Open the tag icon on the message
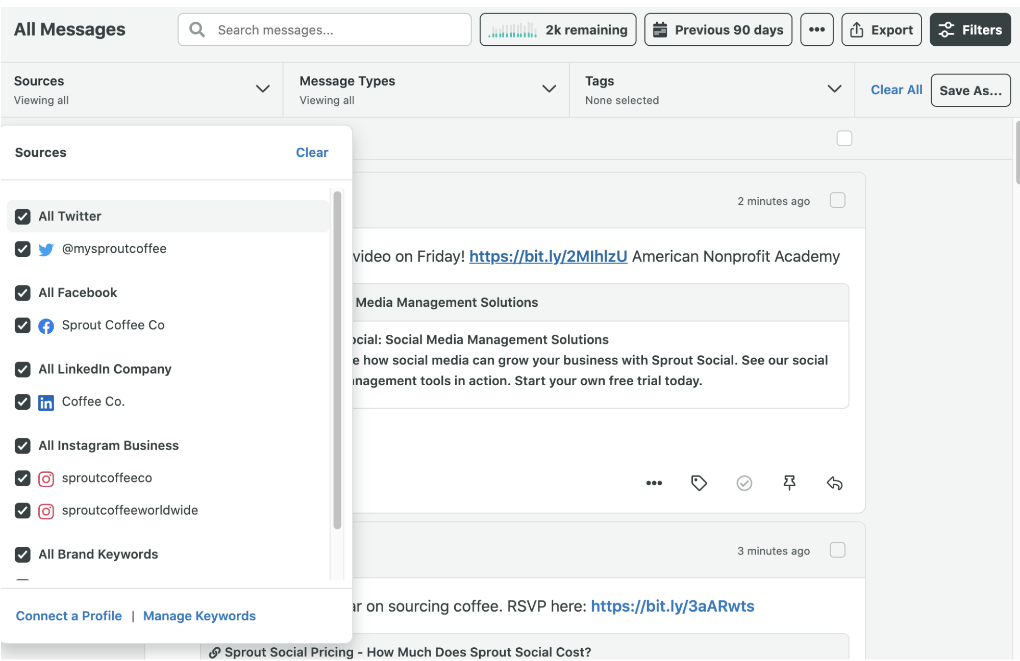 (x=699, y=483)
